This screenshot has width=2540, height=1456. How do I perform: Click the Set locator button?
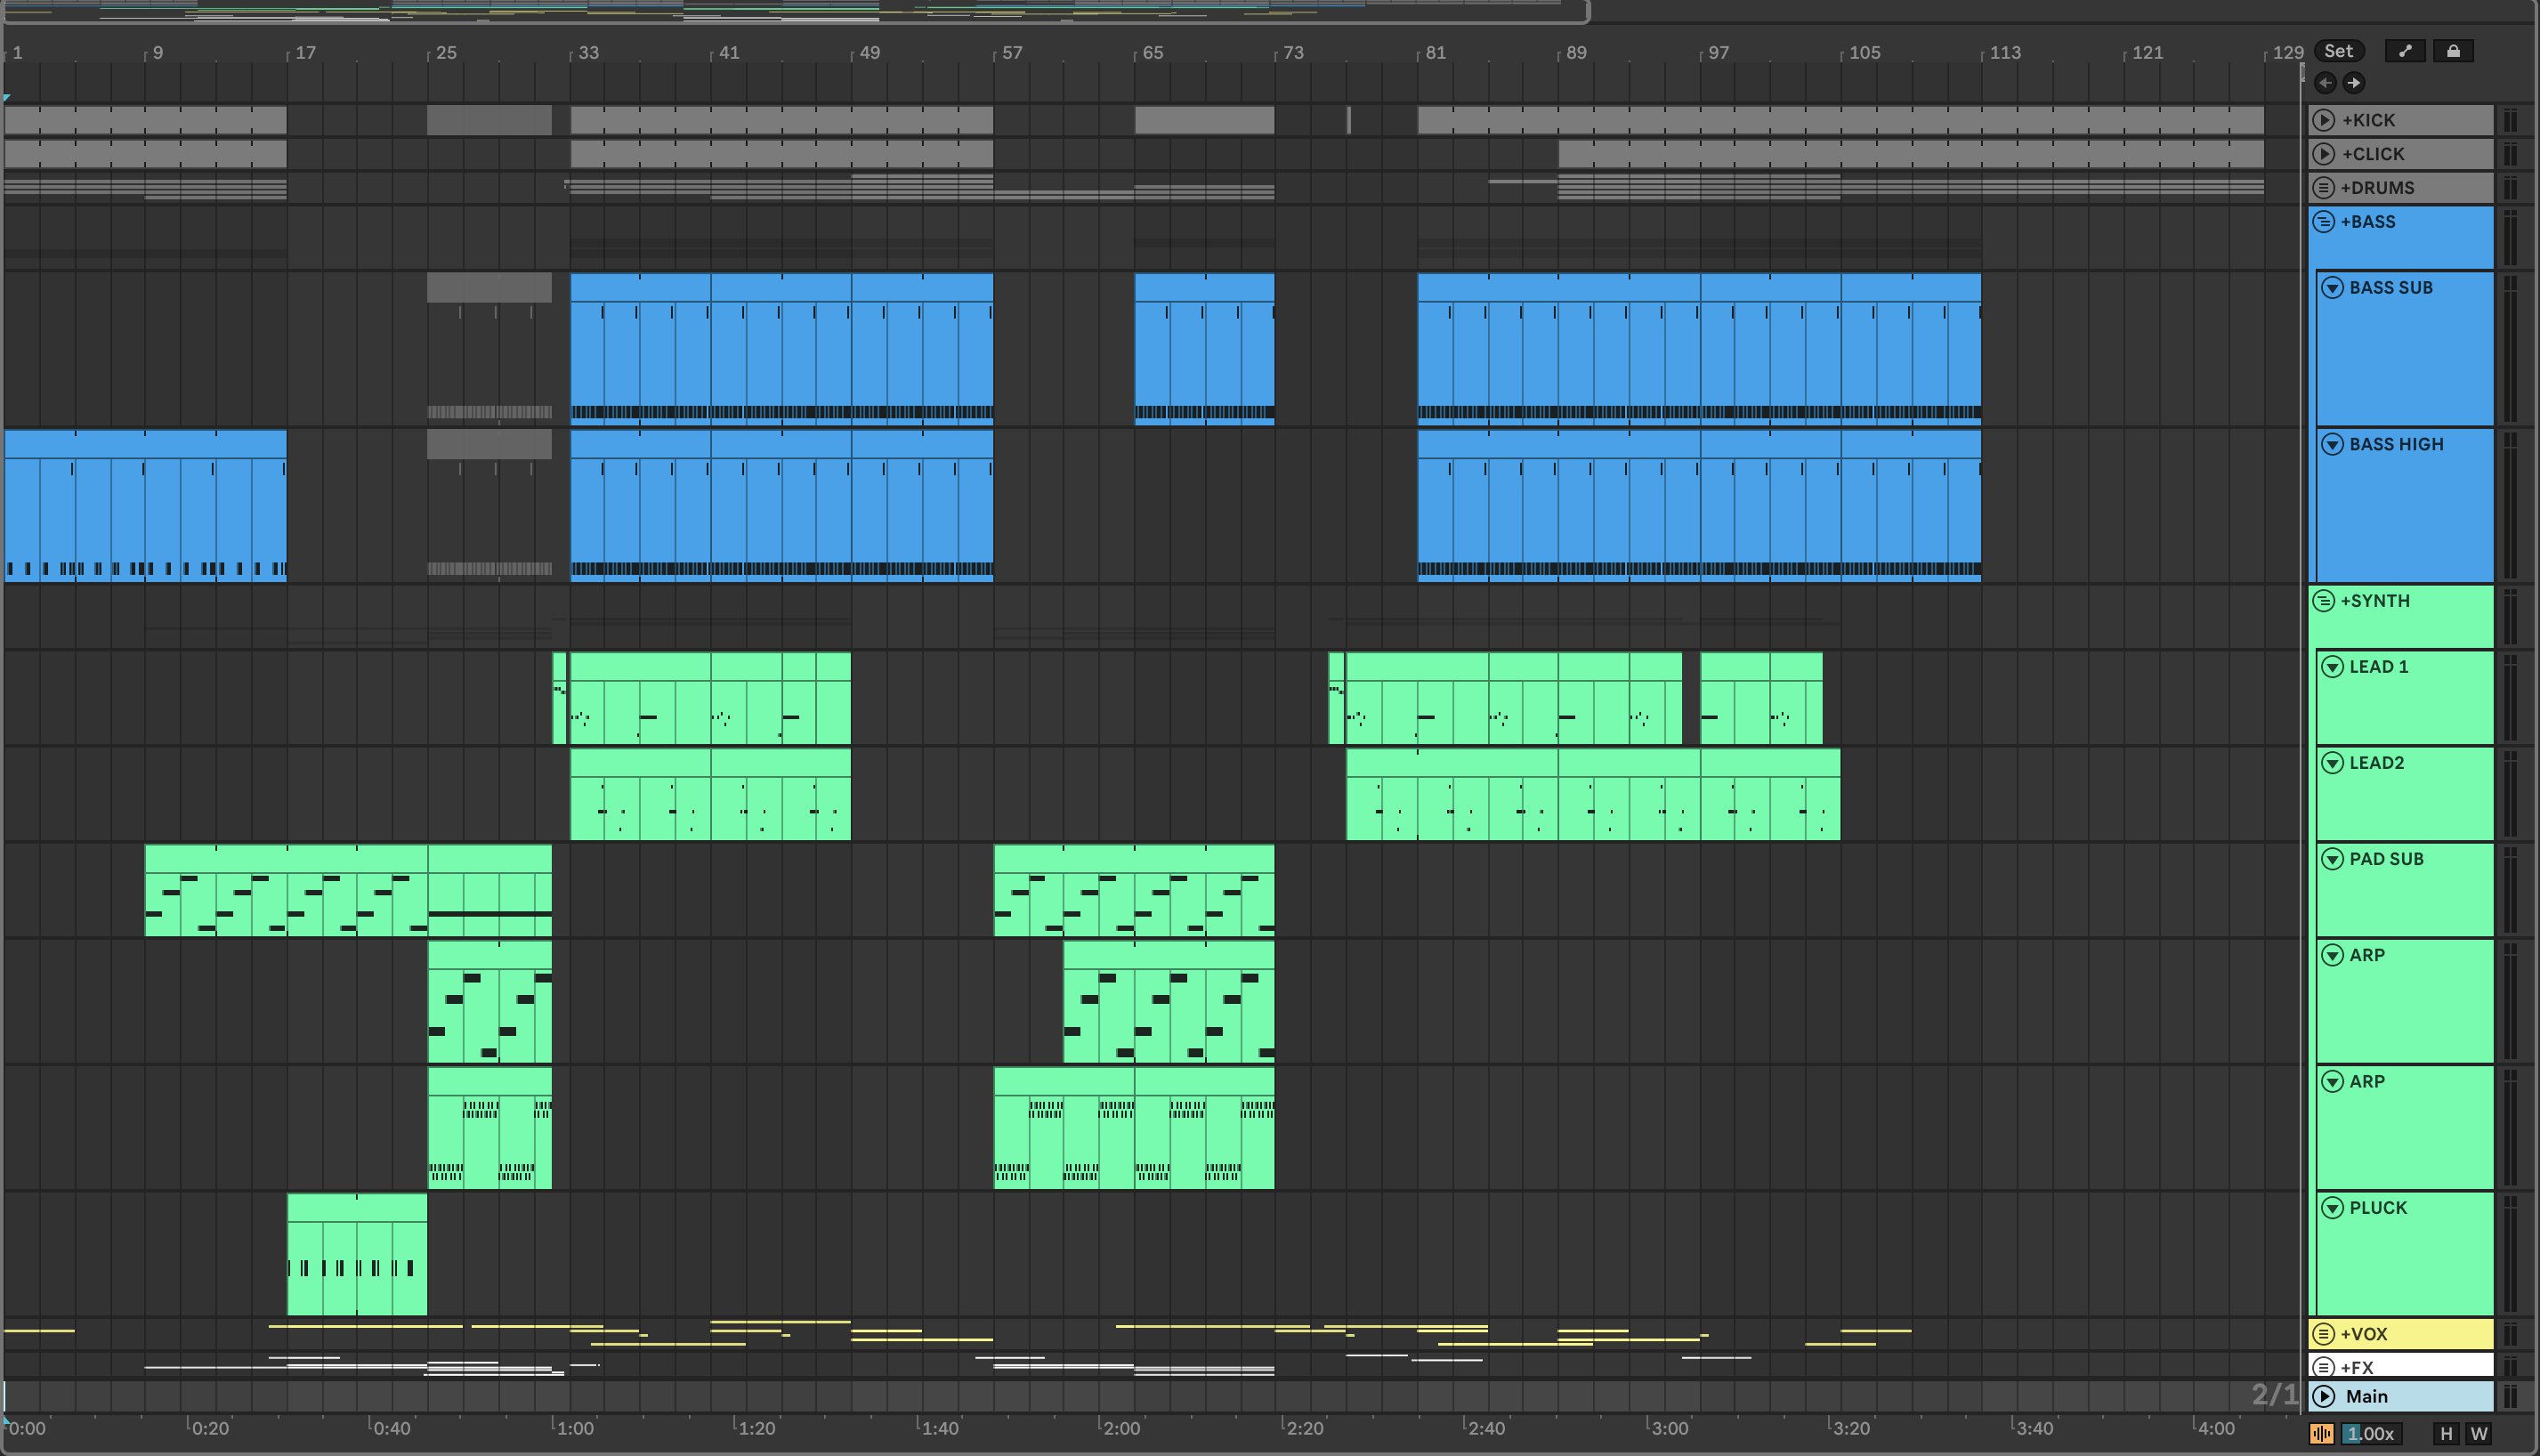(2338, 51)
